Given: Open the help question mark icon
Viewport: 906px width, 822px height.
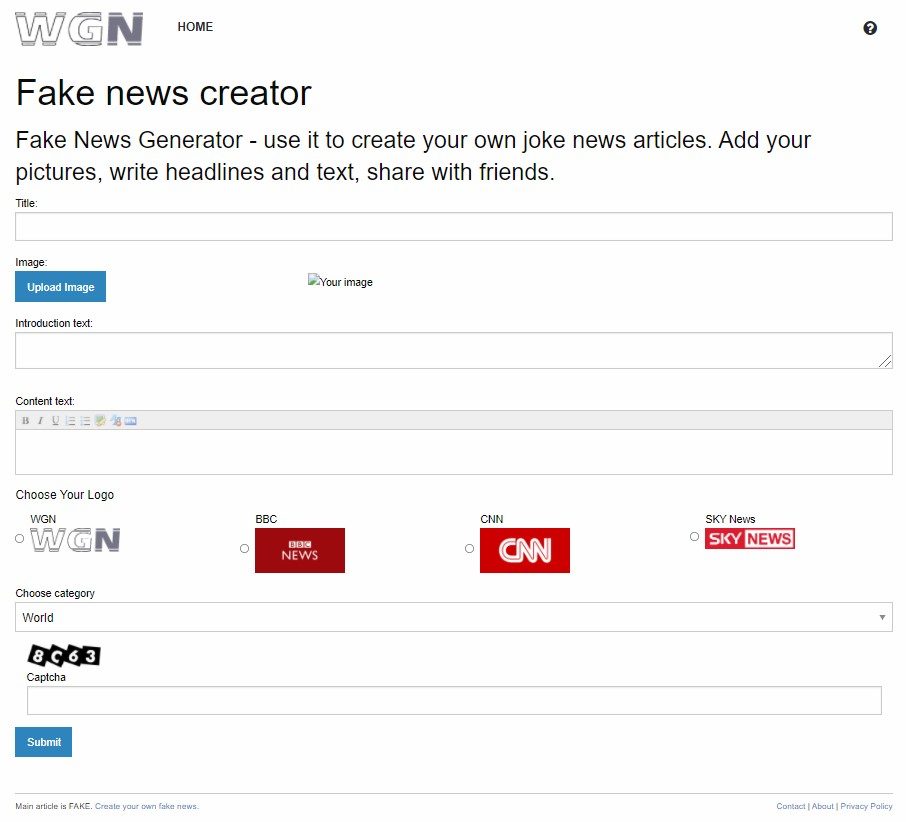Looking at the screenshot, I should [x=870, y=28].
